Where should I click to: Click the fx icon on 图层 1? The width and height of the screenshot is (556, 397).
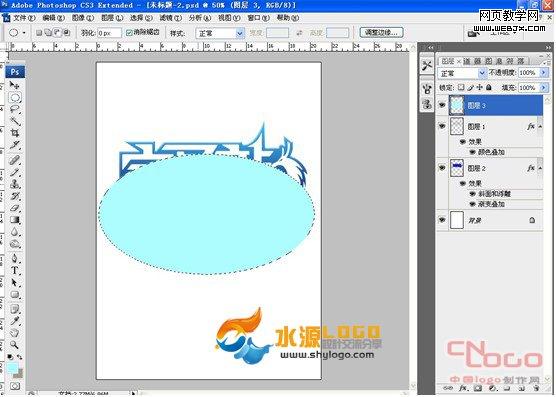[530, 127]
